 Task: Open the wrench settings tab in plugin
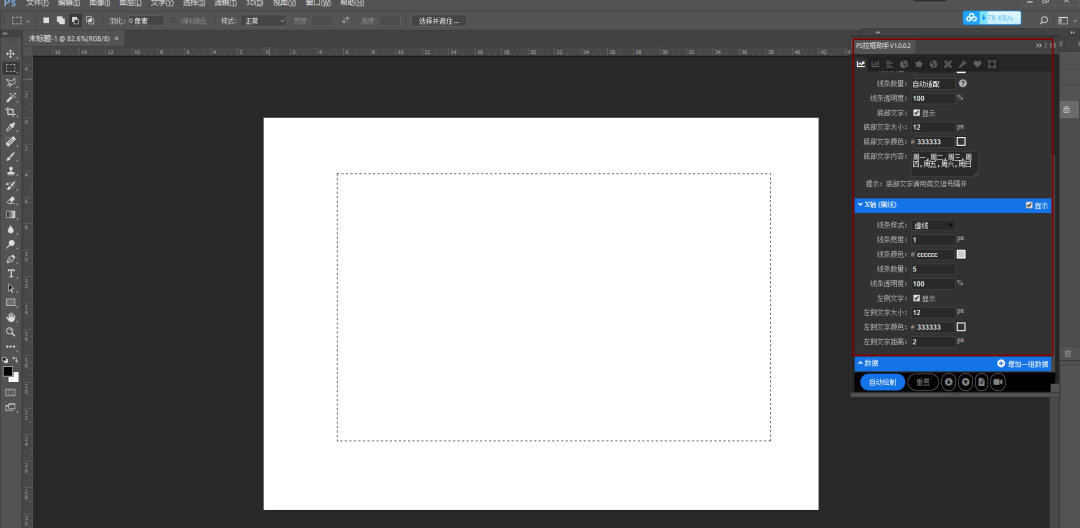963,65
